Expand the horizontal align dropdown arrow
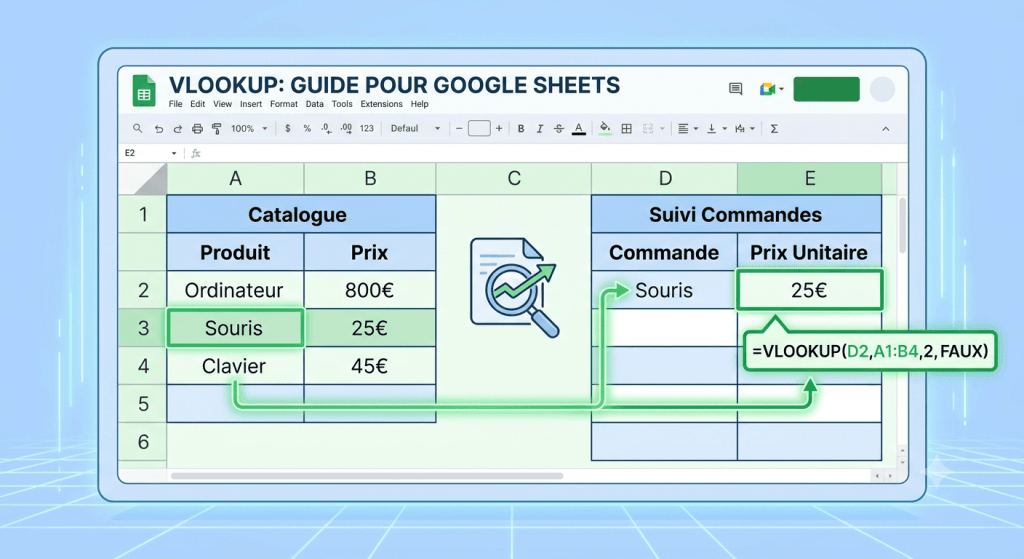The width and height of the screenshot is (1024, 559). 696,129
